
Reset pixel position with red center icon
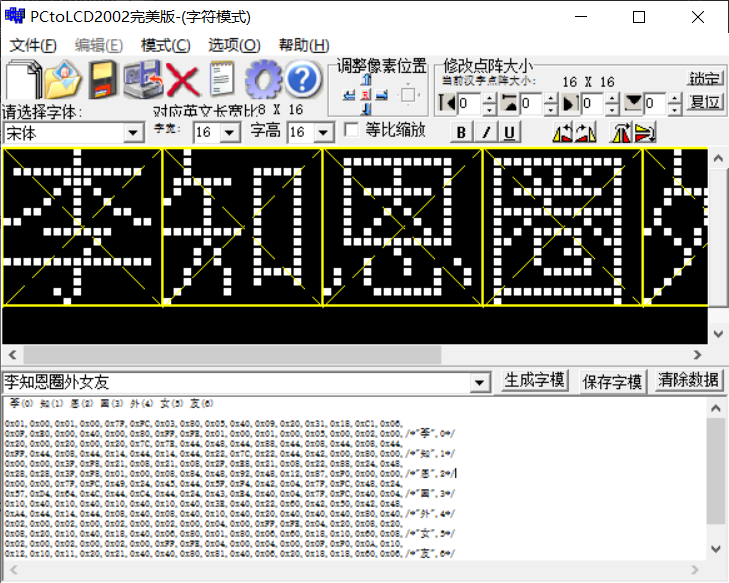point(366,95)
